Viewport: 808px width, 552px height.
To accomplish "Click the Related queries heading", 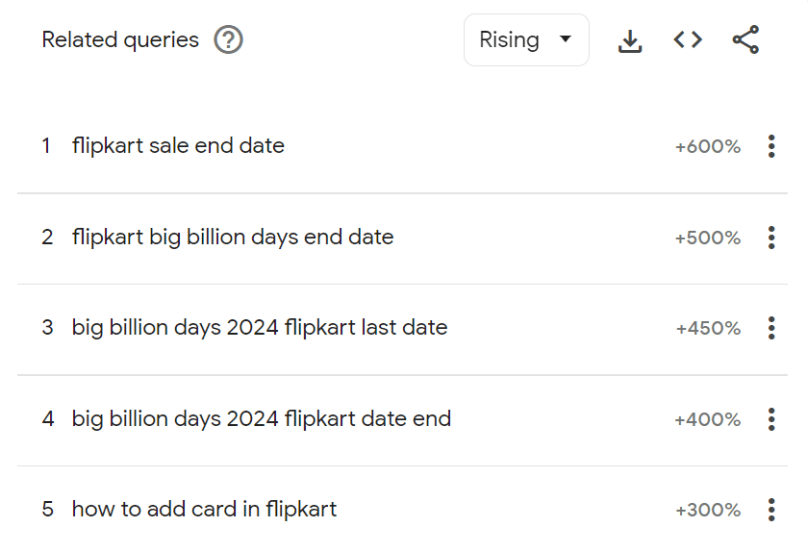I will click(120, 40).
